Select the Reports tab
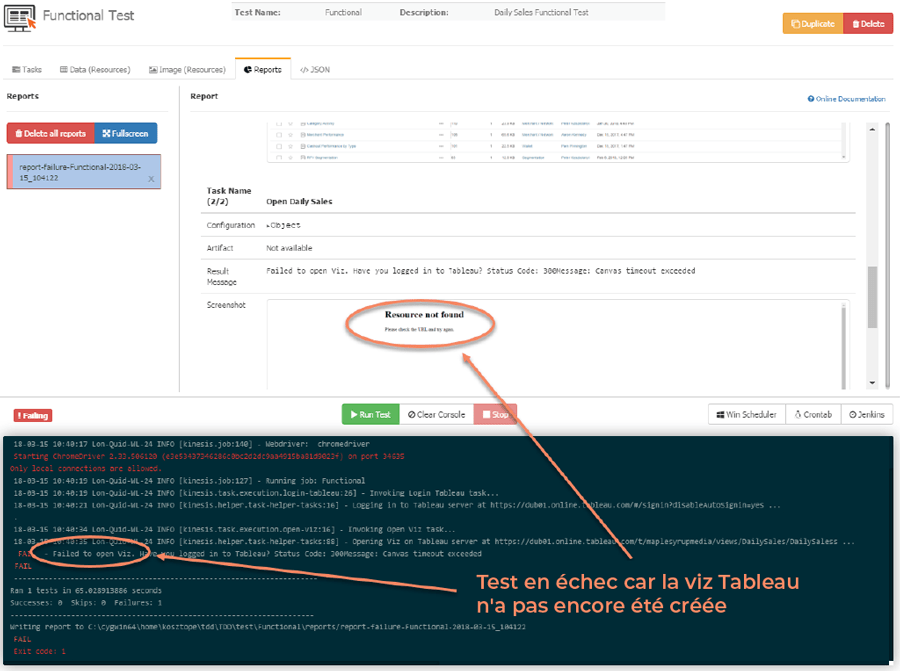Viewport: 900px width, 671px height. 263,69
